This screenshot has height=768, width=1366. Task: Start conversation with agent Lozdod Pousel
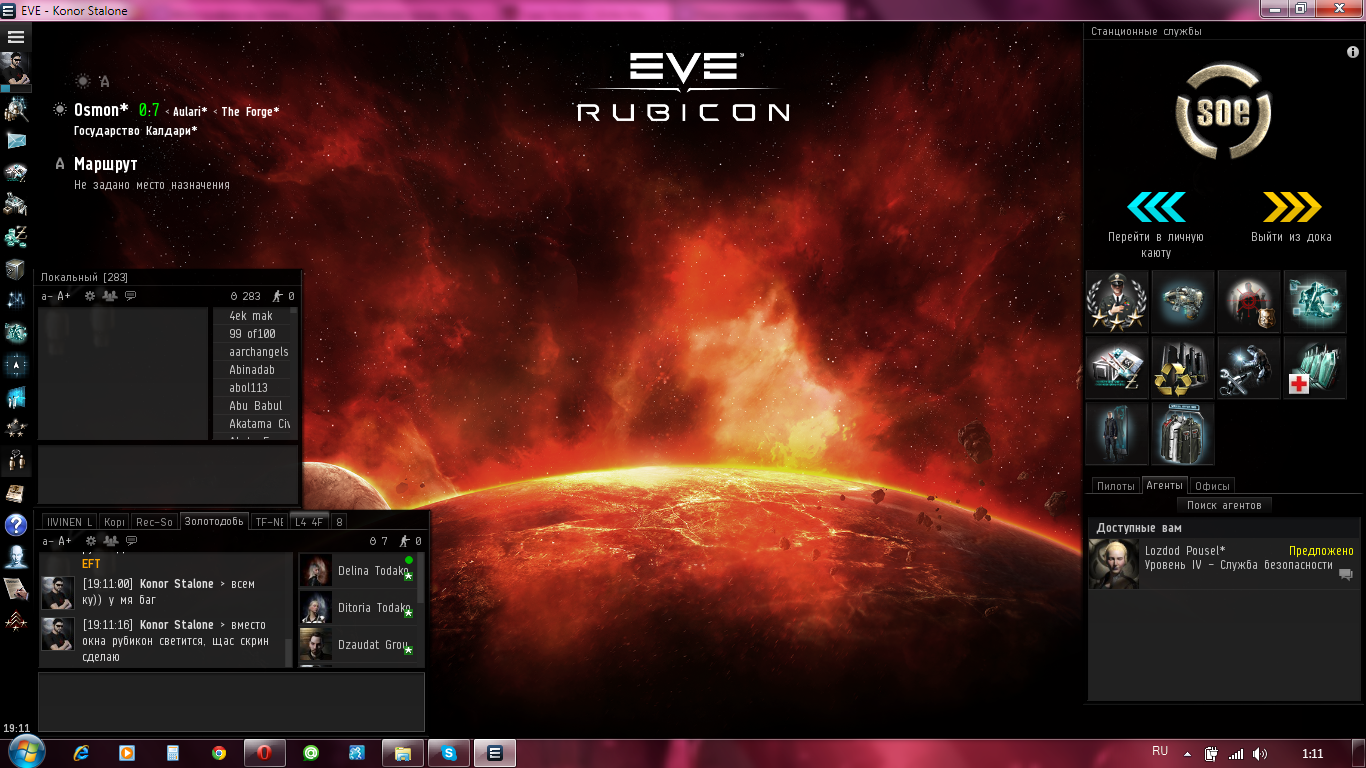click(1346, 575)
